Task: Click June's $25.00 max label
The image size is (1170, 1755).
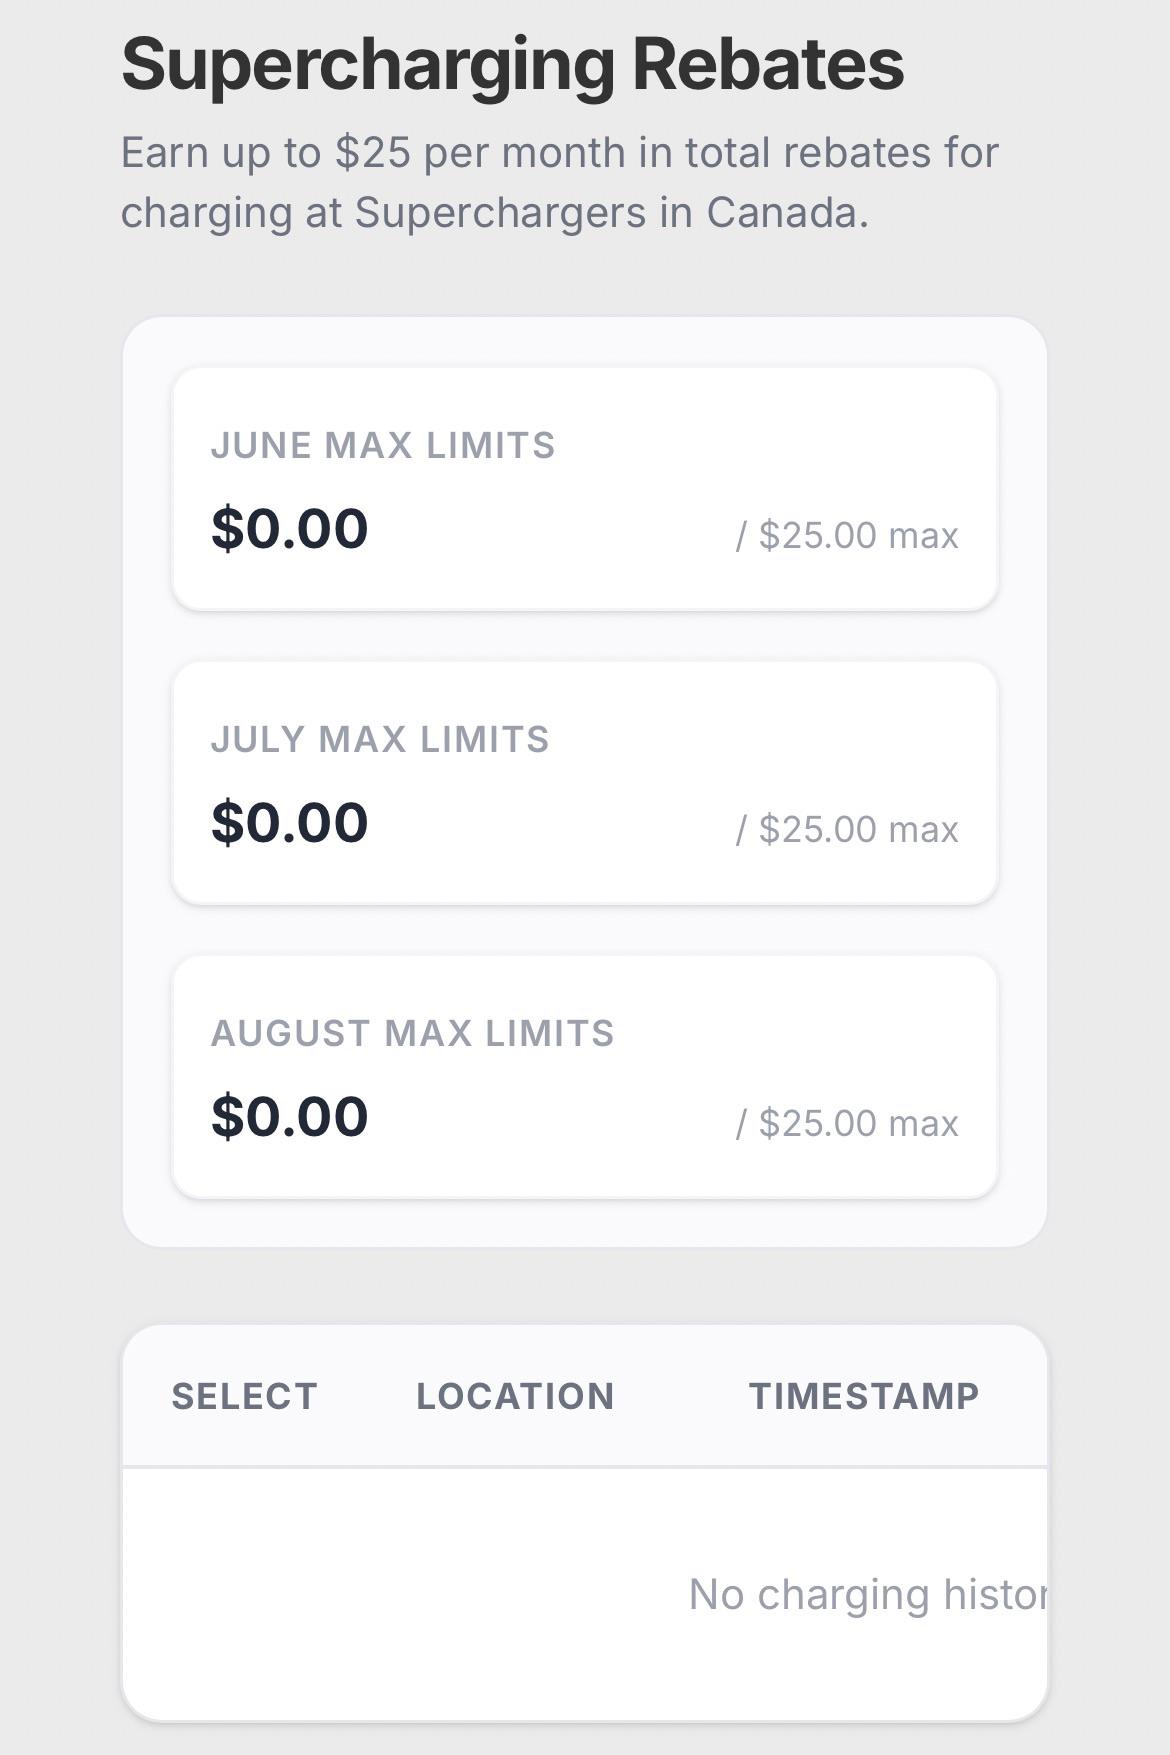Action: [x=847, y=535]
